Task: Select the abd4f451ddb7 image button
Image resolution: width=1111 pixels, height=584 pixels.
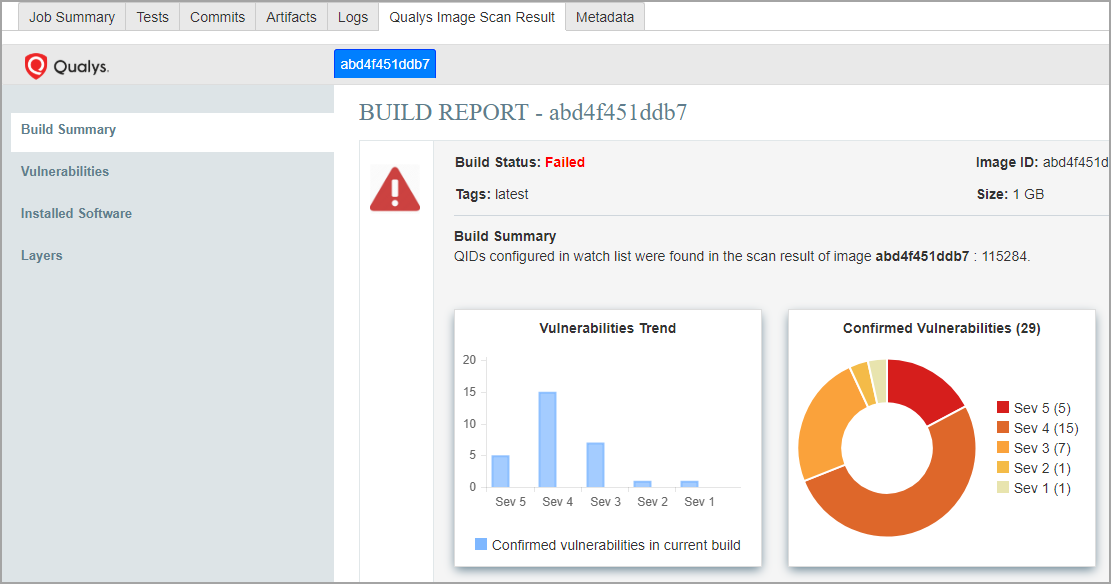Action: click(x=385, y=64)
